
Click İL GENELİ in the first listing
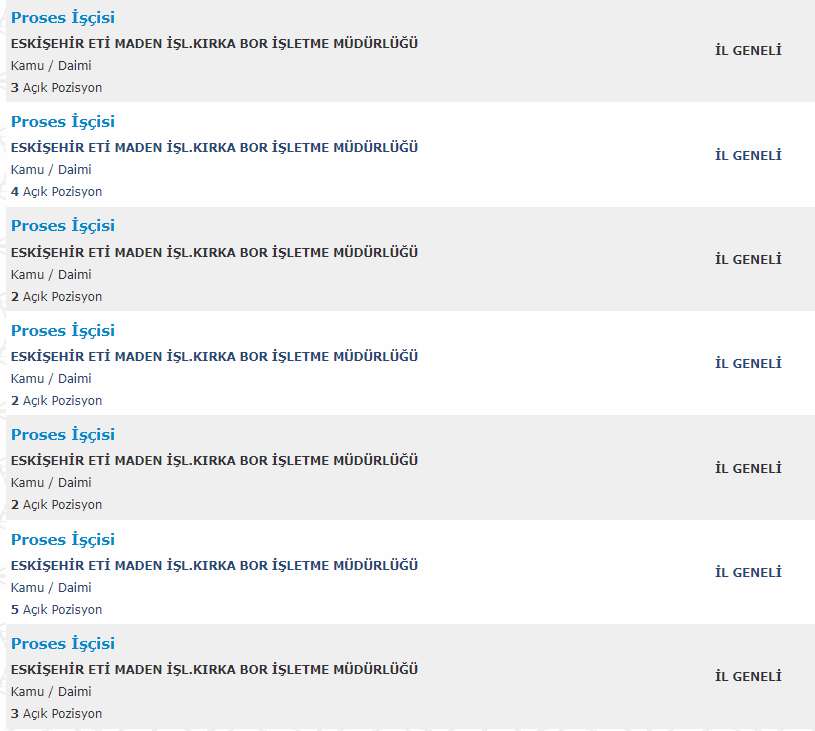[748, 51]
